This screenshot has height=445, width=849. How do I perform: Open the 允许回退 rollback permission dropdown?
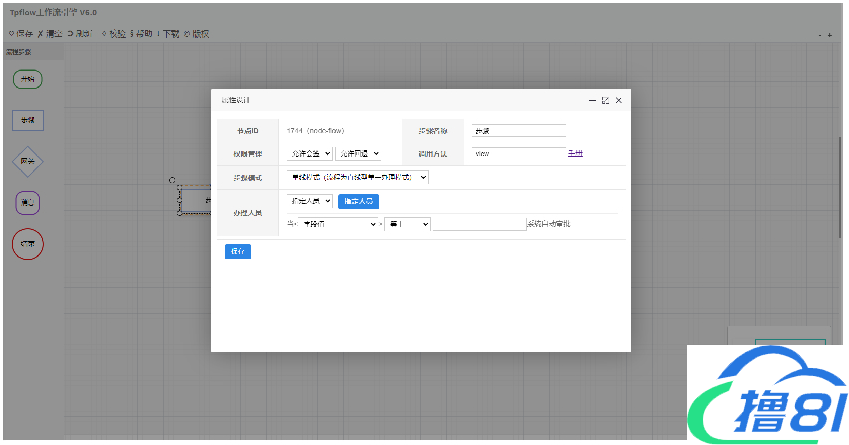tap(358, 154)
